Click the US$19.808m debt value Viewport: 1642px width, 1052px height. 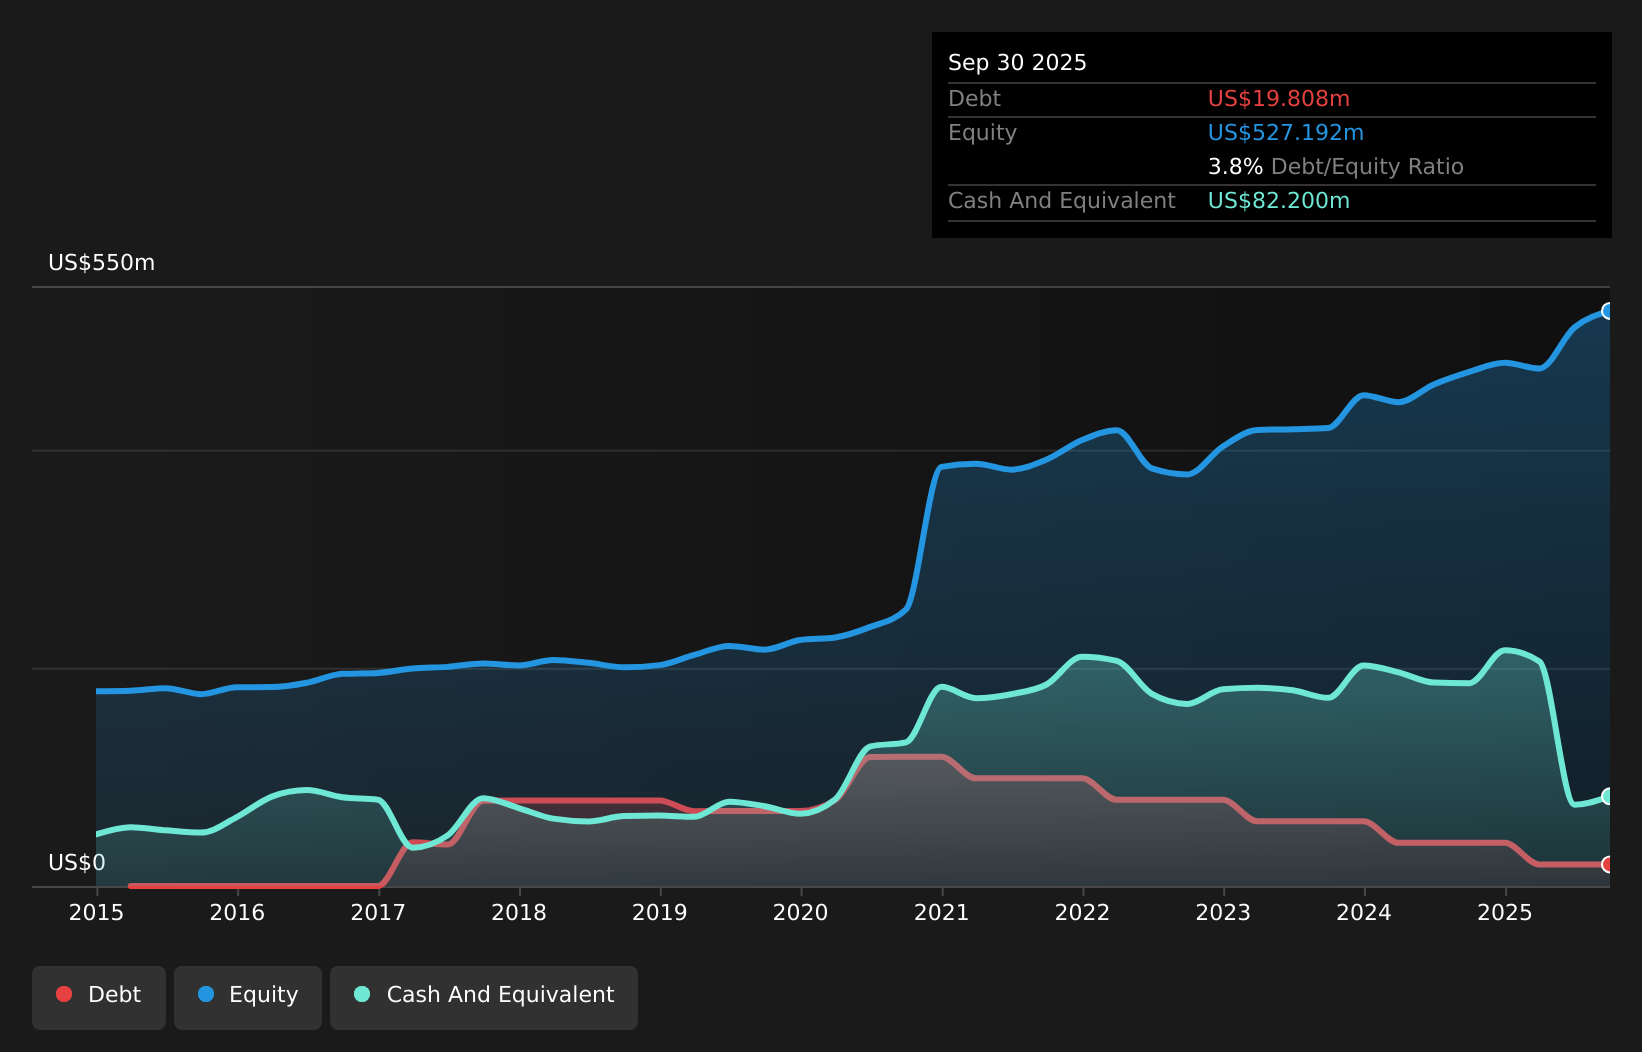pos(1279,99)
